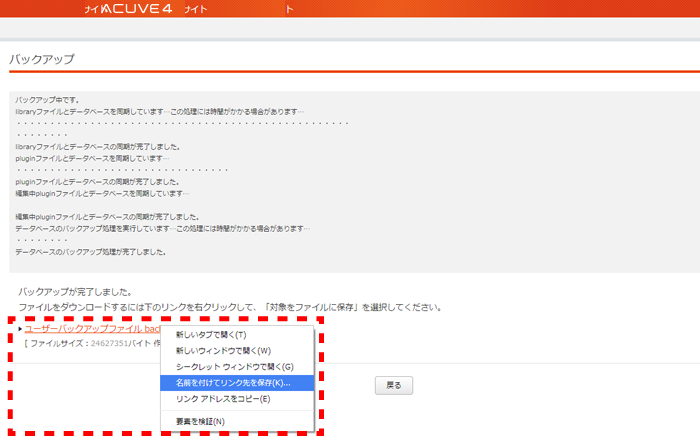Select シークレット ウィンドウで開く(G) entry
Viewport: 700px width, 439px height.
[x=237, y=367]
